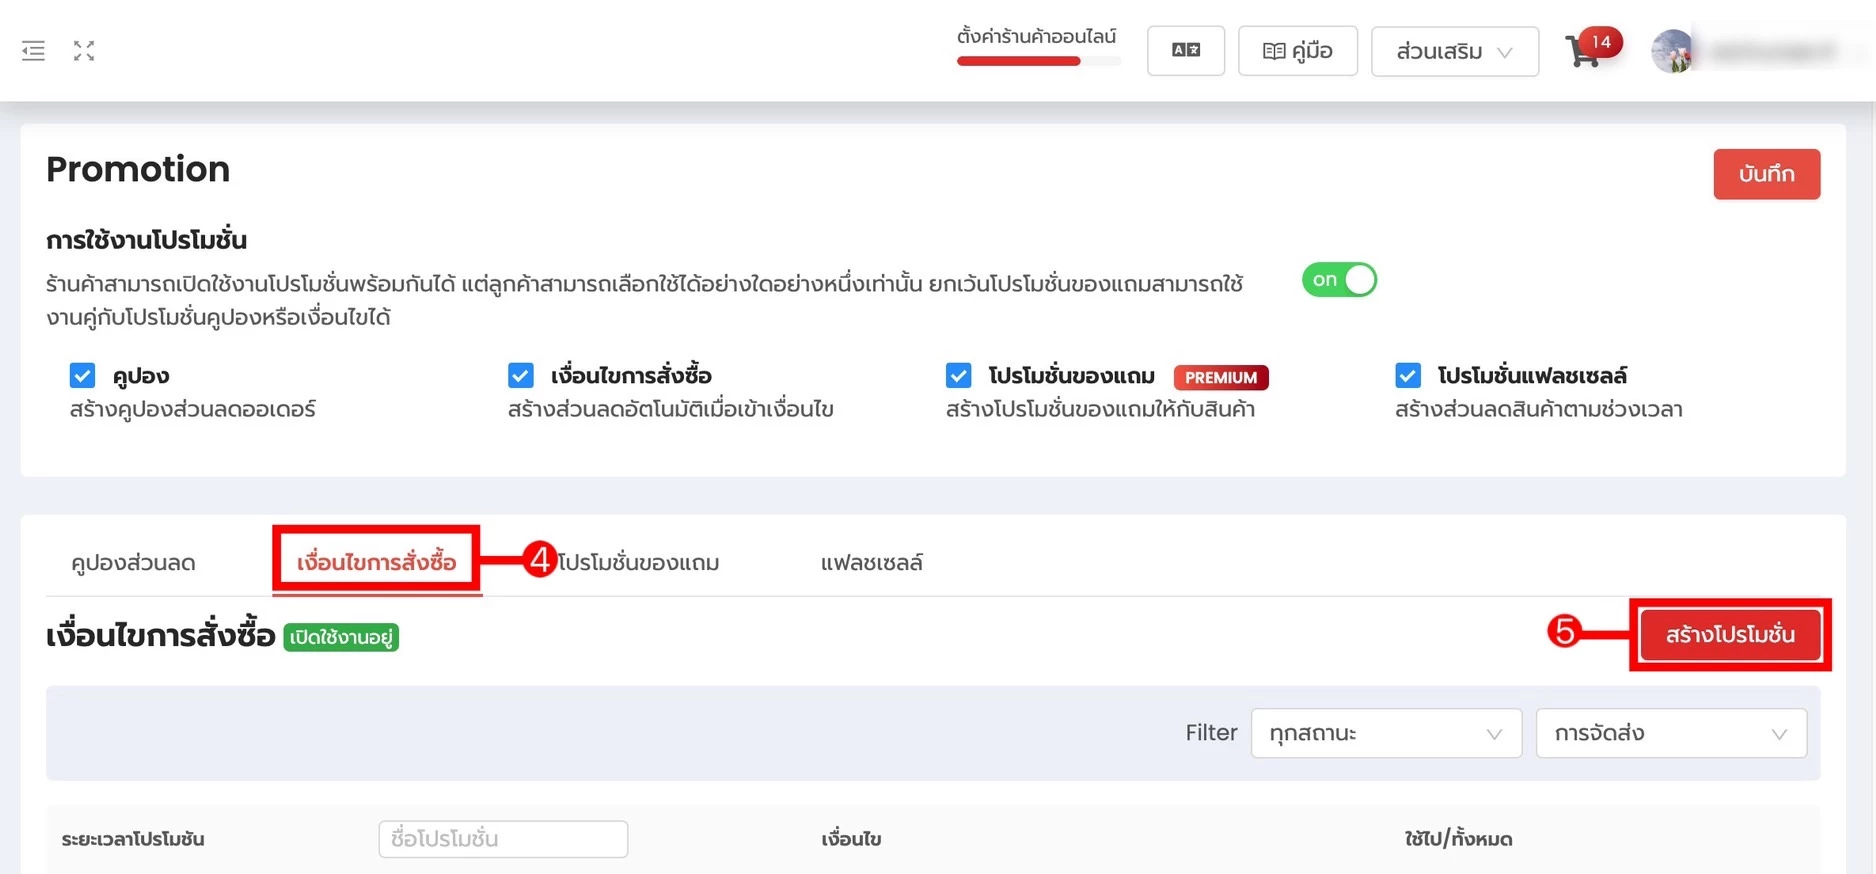Click the PREMIUM badge

(x=1221, y=377)
